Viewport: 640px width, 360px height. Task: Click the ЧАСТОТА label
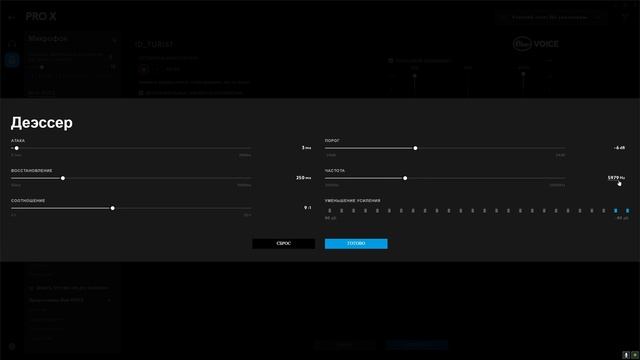[x=335, y=171]
